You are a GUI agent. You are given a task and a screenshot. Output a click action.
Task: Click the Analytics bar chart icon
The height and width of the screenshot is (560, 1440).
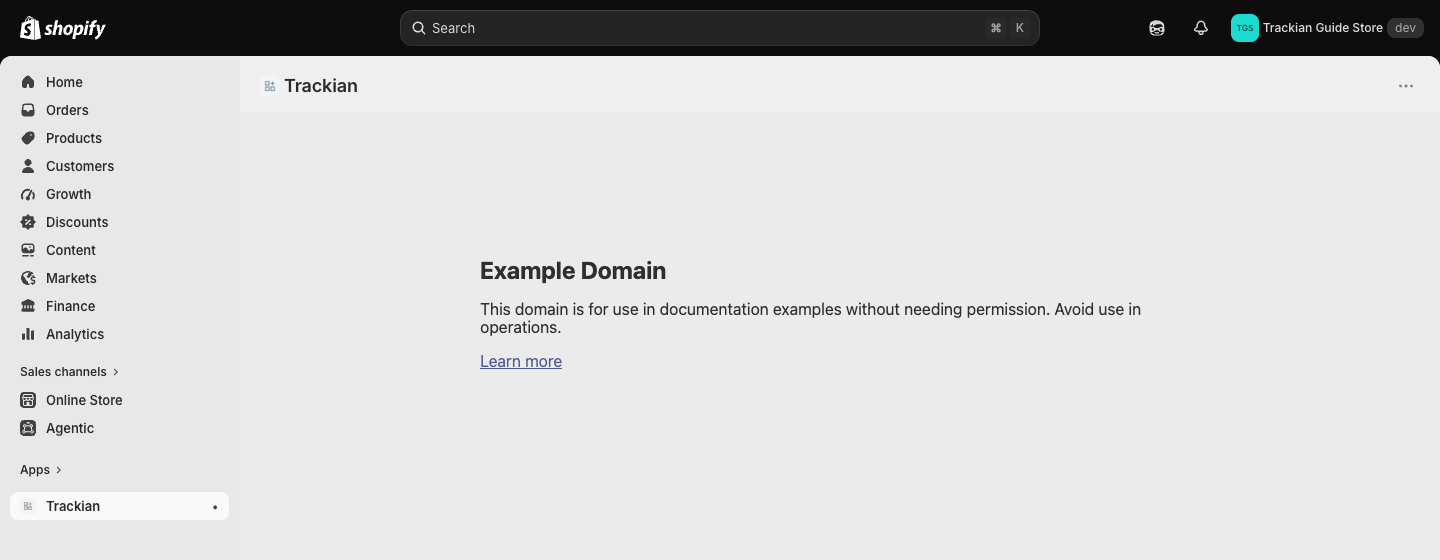tap(28, 334)
